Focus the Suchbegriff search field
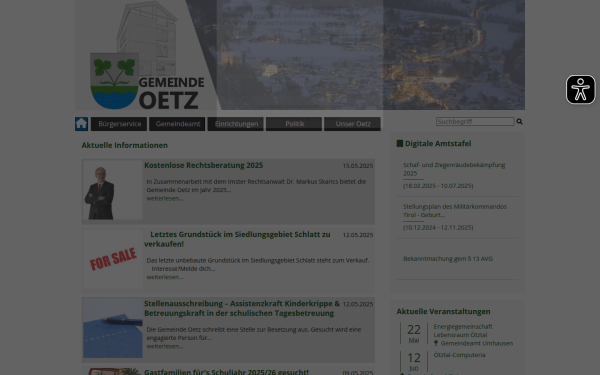This screenshot has height=375, width=600. point(475,121)
